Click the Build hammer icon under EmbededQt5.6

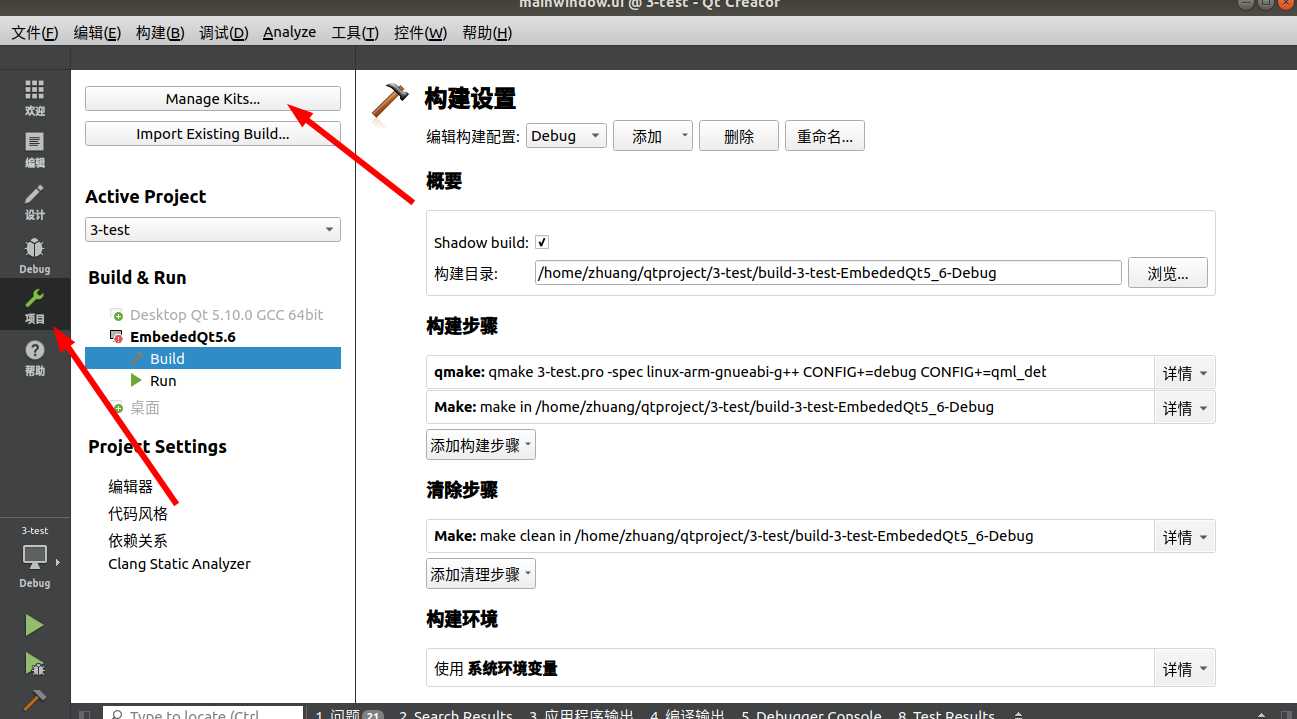point(138,358)
